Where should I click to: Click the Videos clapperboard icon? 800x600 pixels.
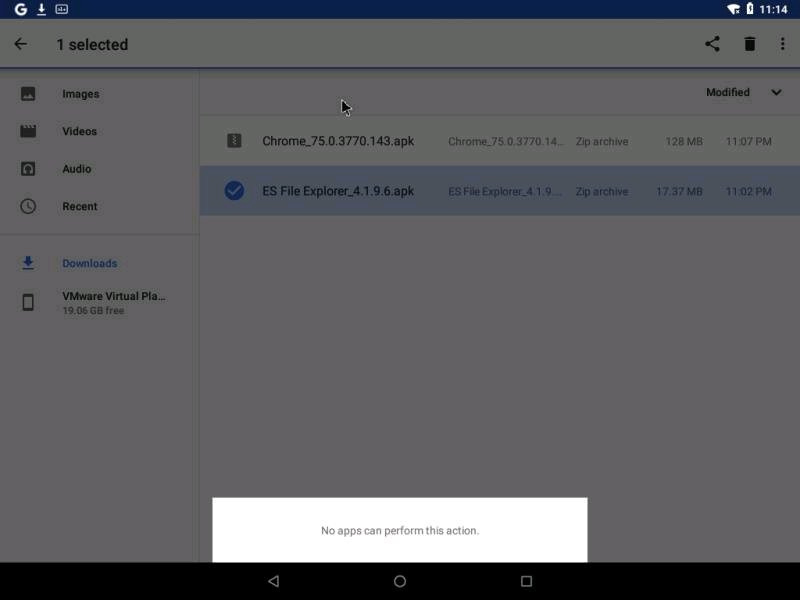click(28, 131)
